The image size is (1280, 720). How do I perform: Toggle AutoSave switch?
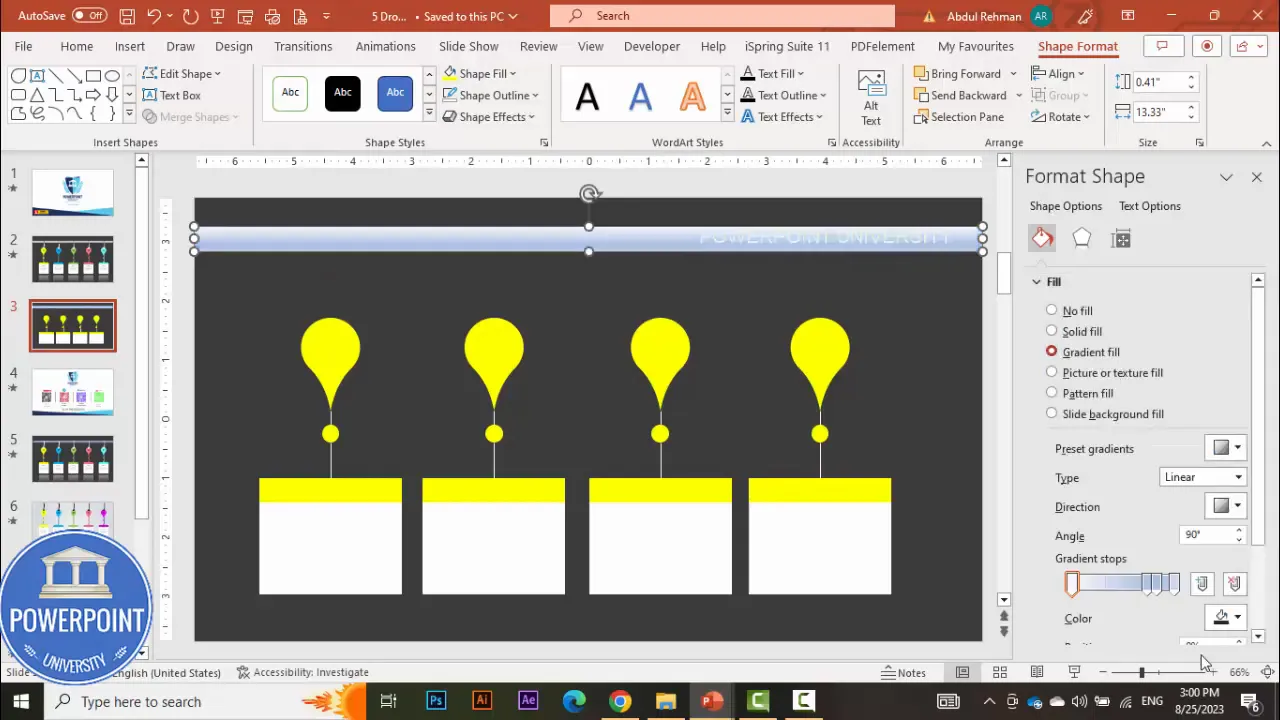point(89,16)
